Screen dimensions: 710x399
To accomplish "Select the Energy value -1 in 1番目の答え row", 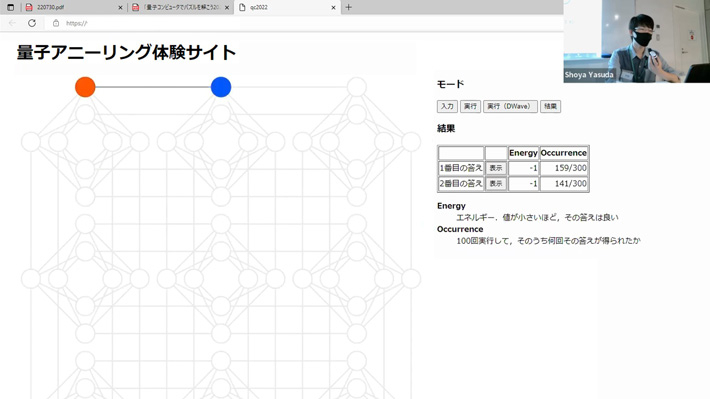I will 533,168.
